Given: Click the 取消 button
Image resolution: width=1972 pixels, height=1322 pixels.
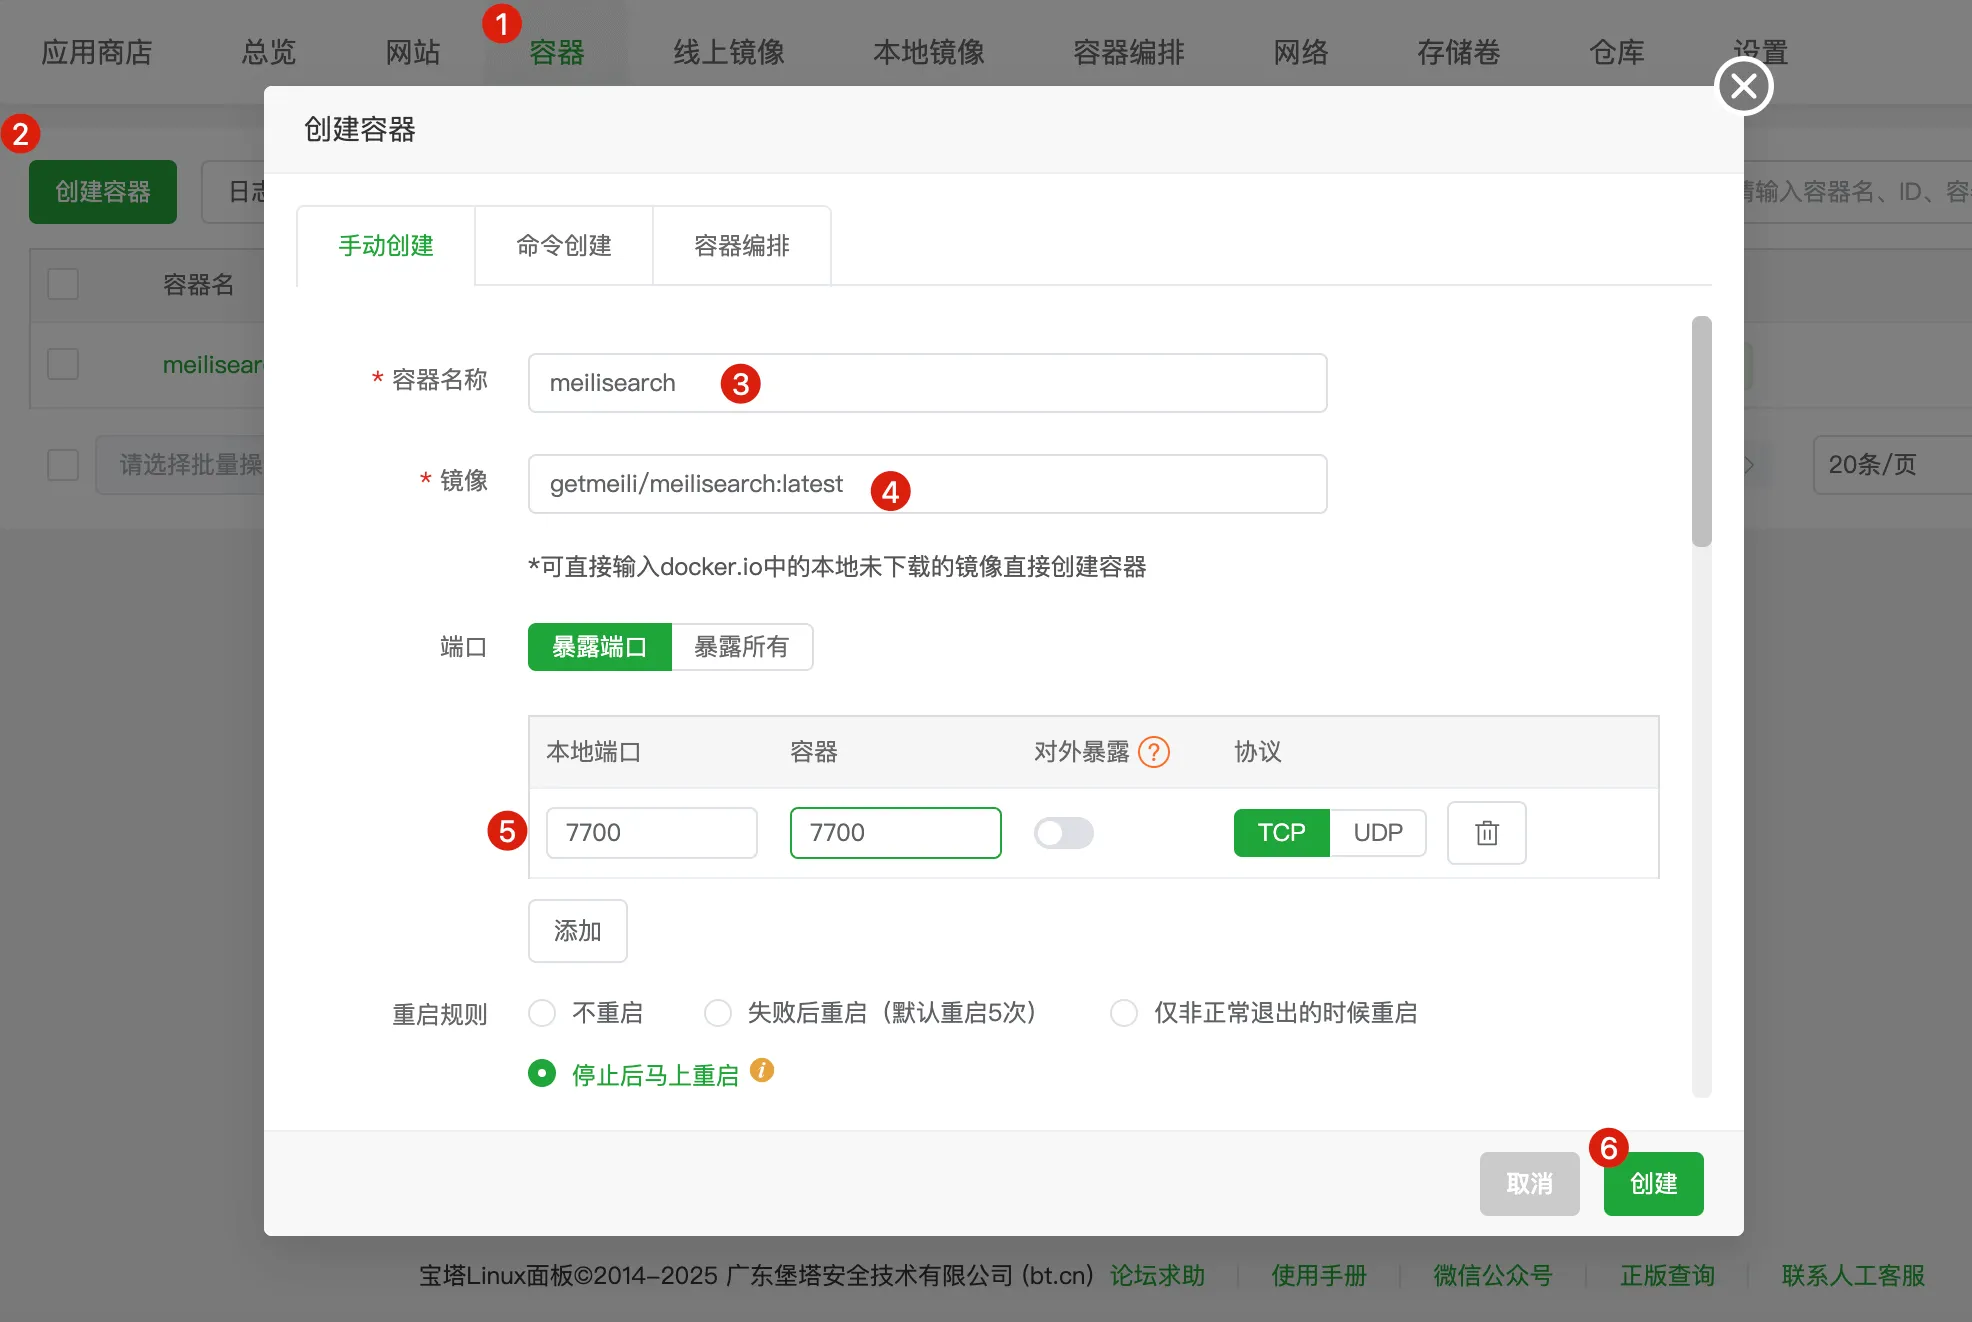Looking at the screenshot, I should 1529,1184.
